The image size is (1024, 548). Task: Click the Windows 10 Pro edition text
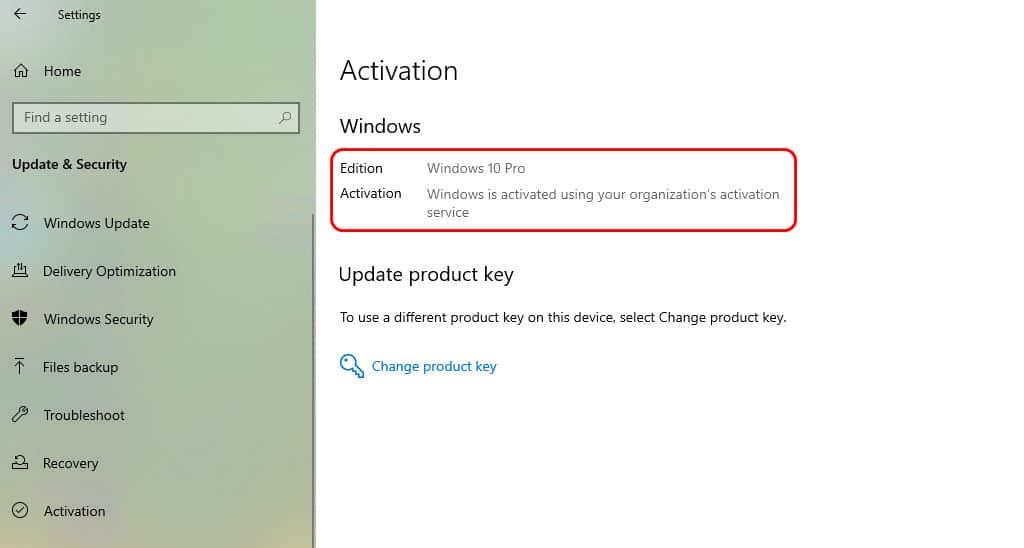476,169
